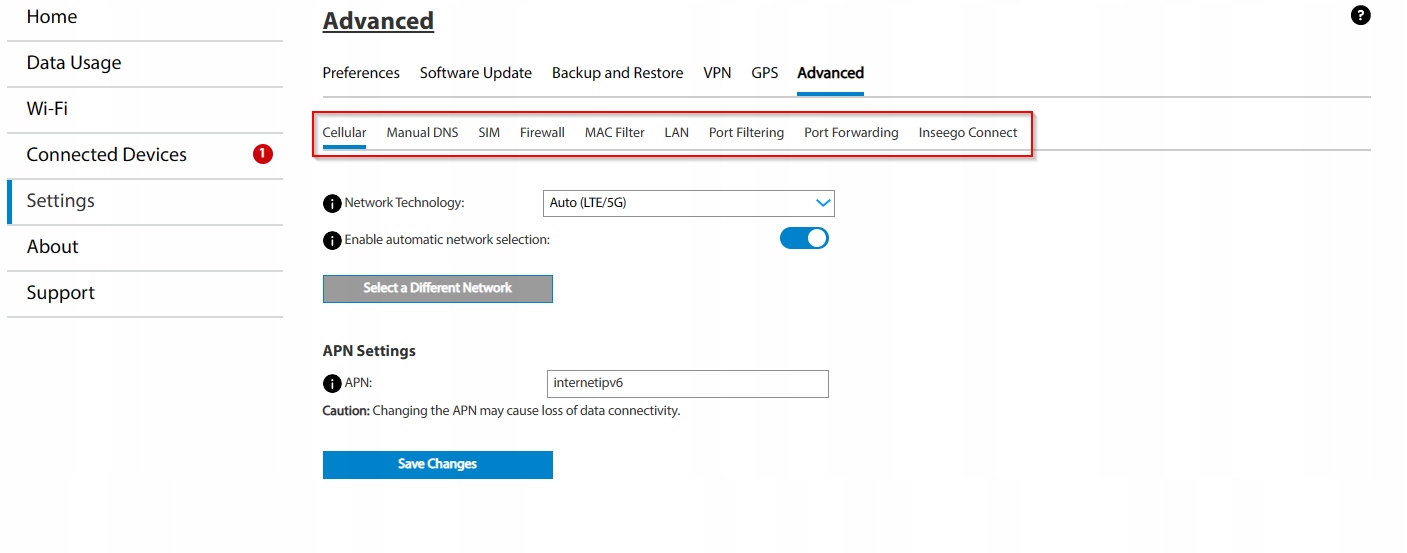
Task: Click the Network Technology info icon
Action: (x=332, y=203)
